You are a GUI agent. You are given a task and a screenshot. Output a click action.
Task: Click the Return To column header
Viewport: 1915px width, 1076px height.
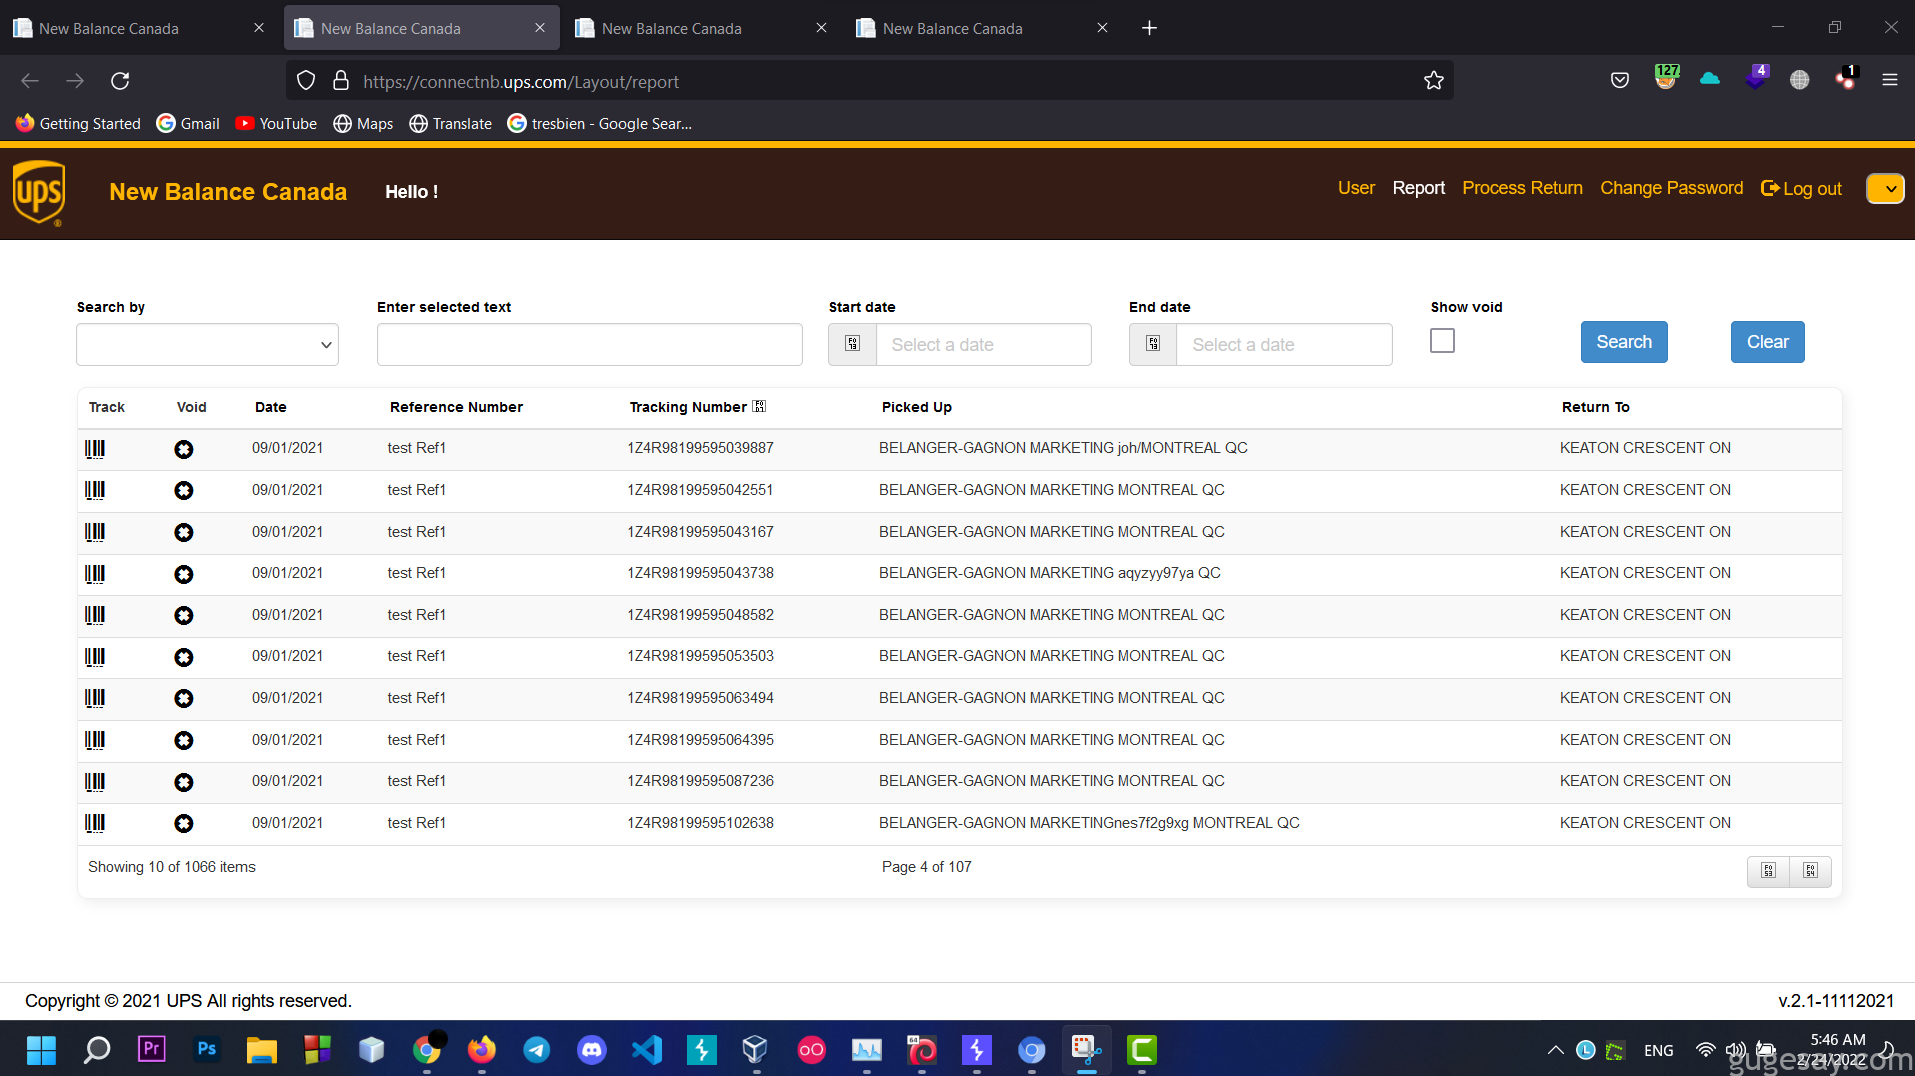coord(1595,407)
